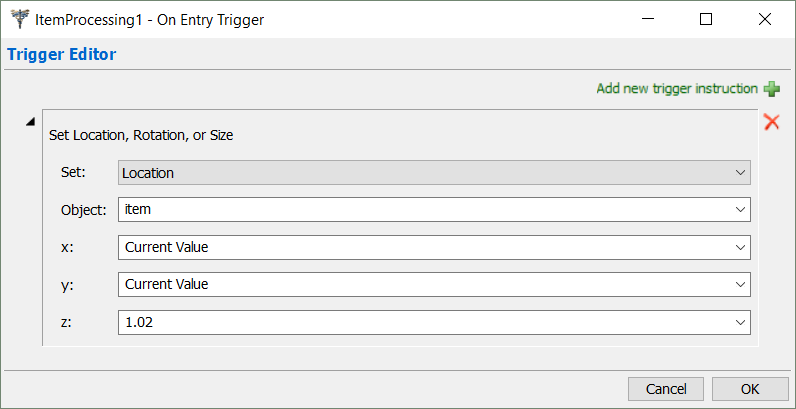Click the Set Location, Rotation, or Size header
Viewport: 796px width, 409px height.
tap(141, 135)
